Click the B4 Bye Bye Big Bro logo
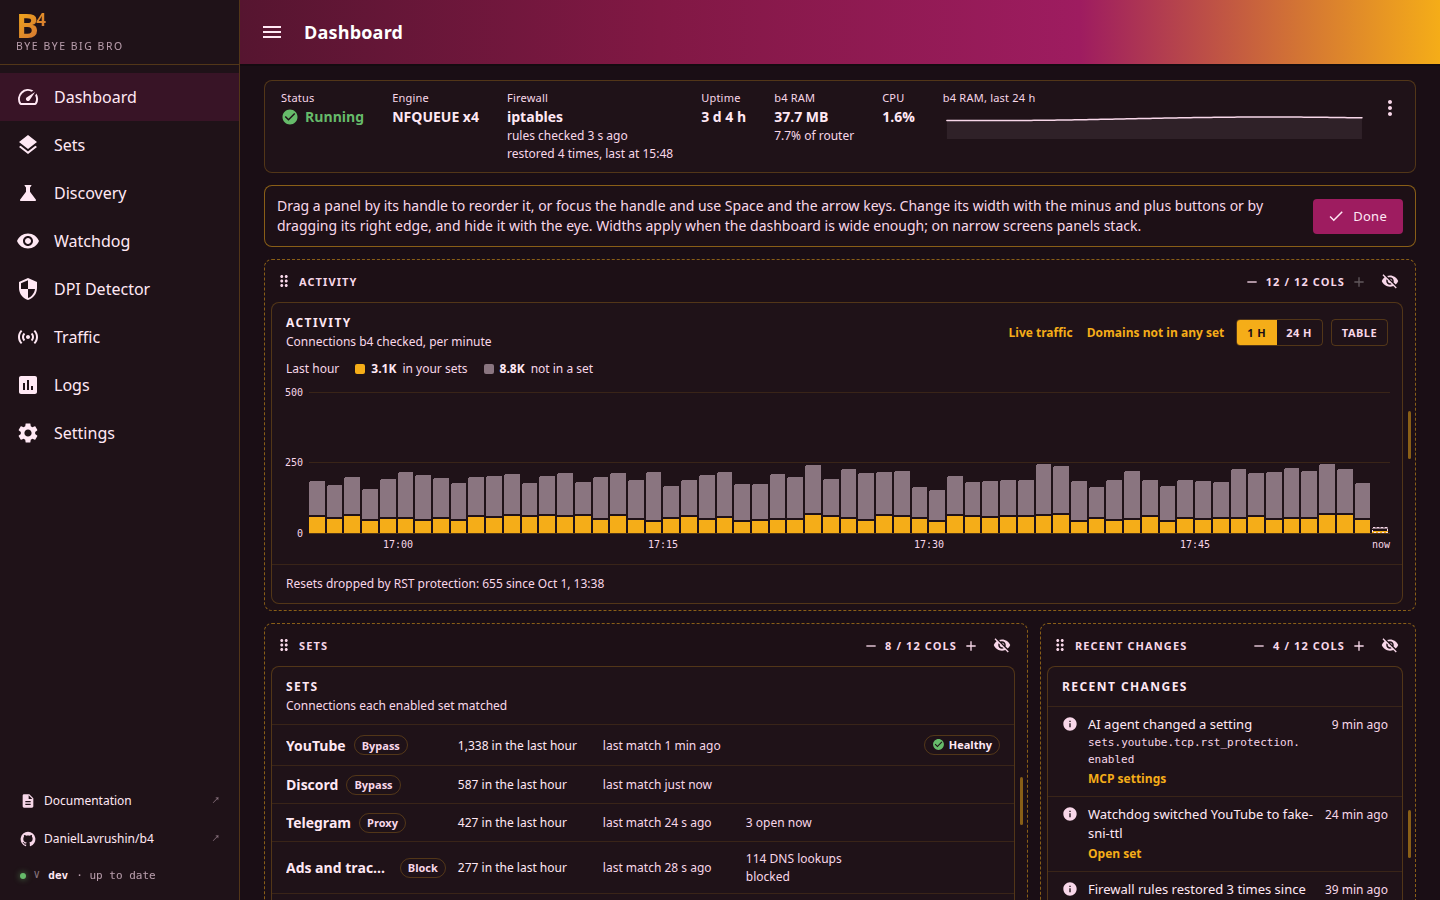Viewport: 1440px width, 900px height. click(69, 32)
